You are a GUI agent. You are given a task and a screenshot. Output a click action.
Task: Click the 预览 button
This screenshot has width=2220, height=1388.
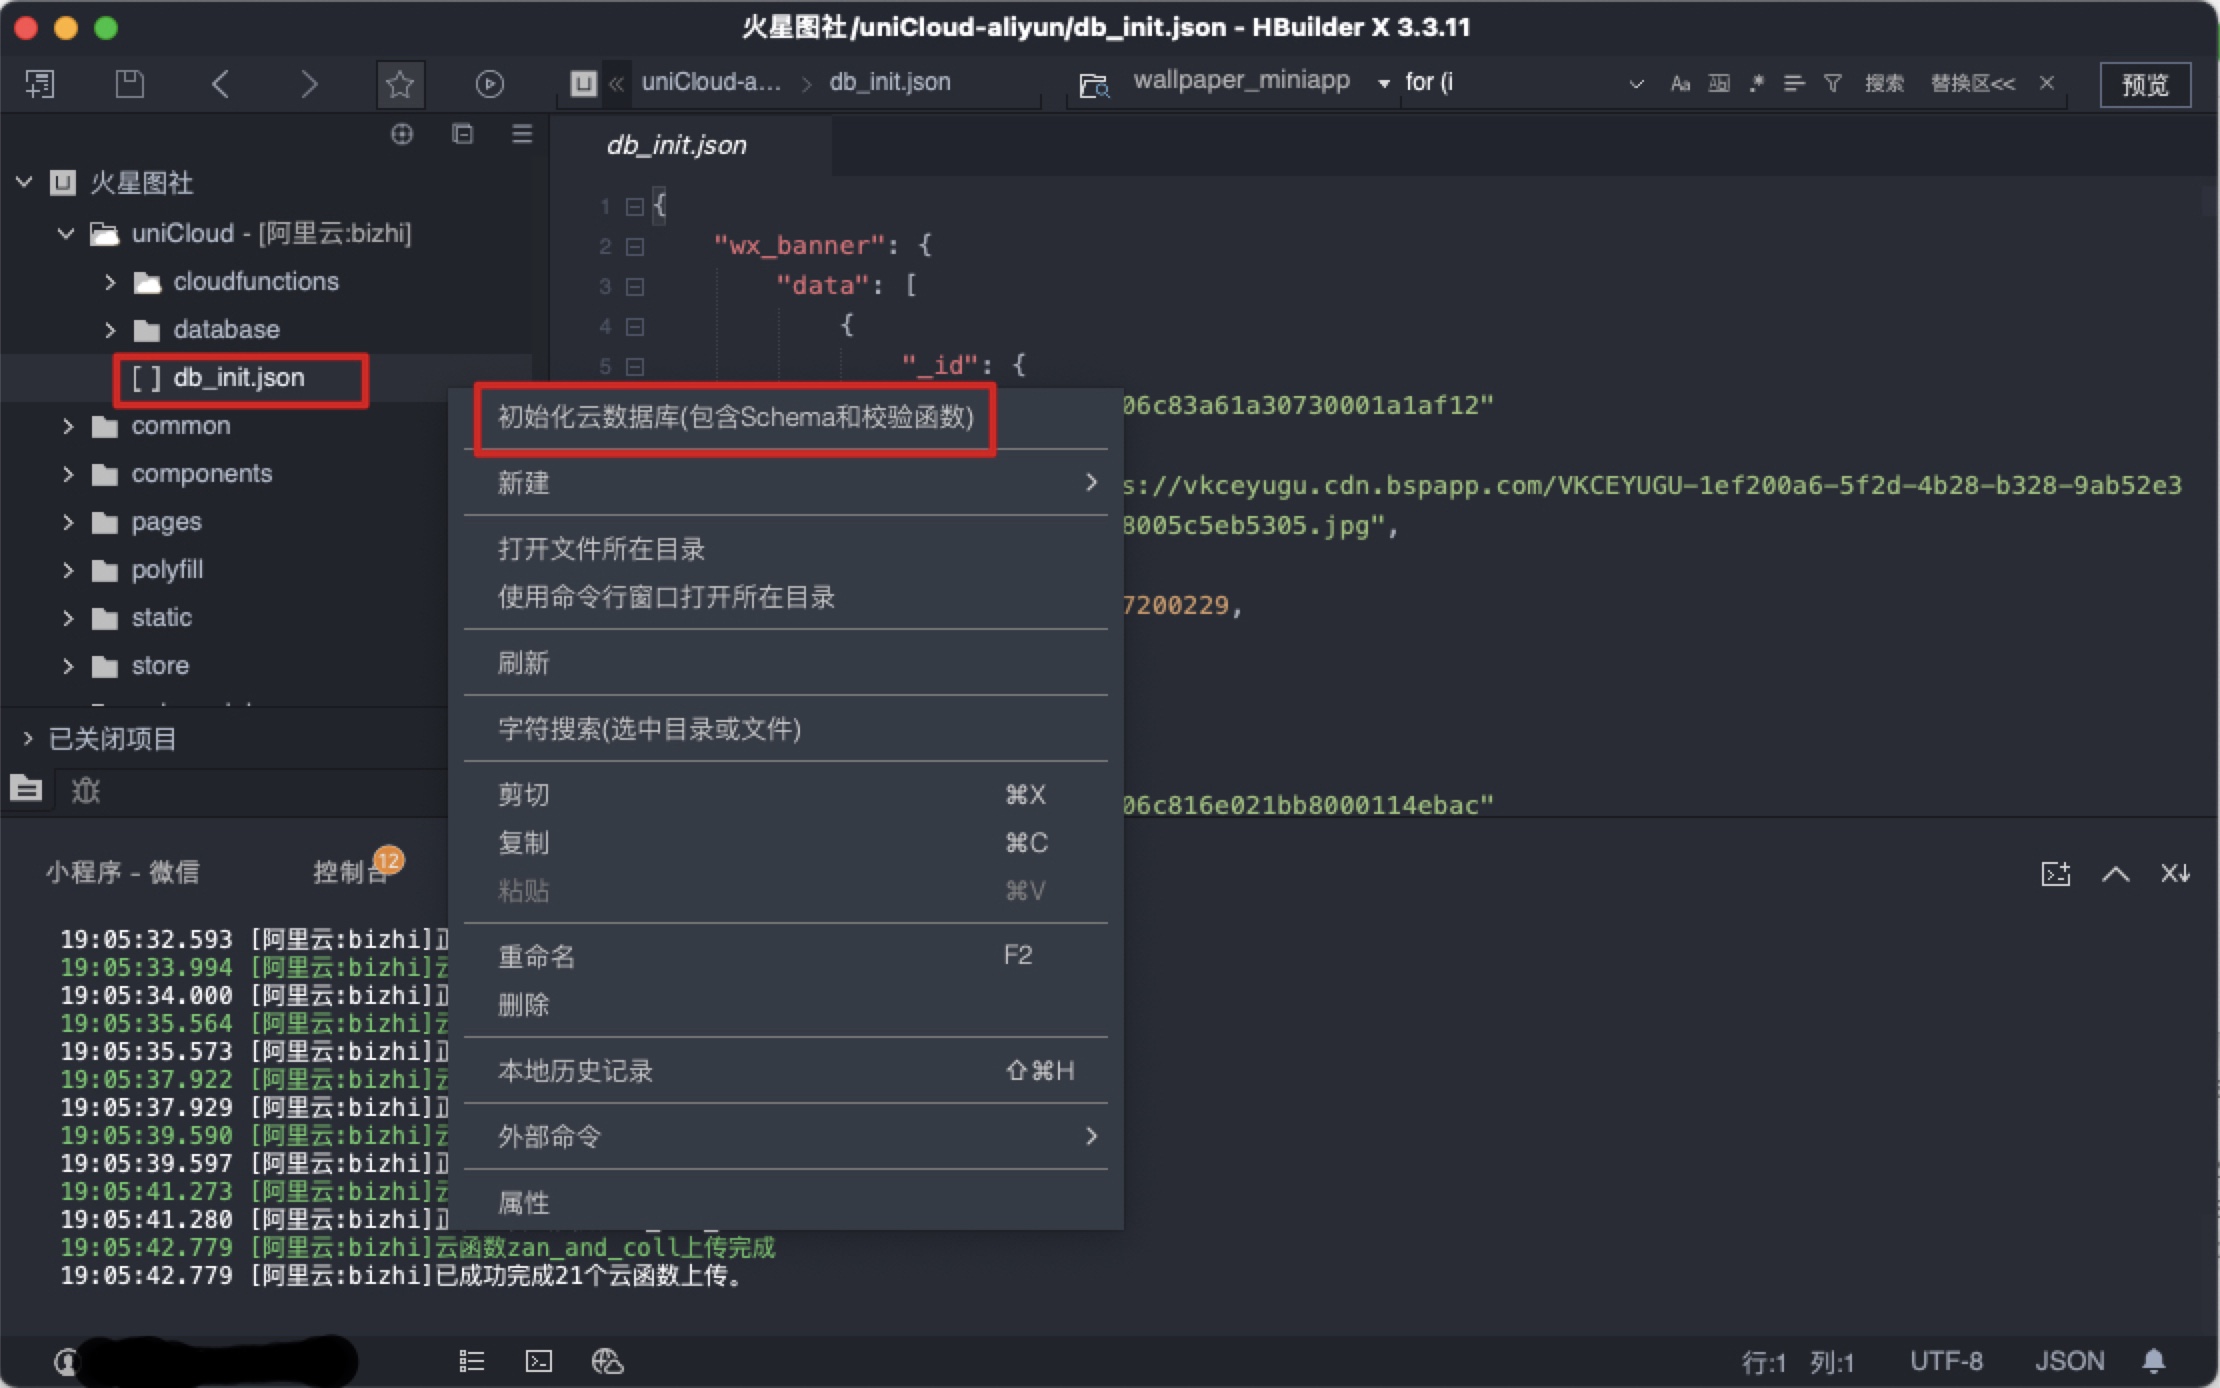2144,84
